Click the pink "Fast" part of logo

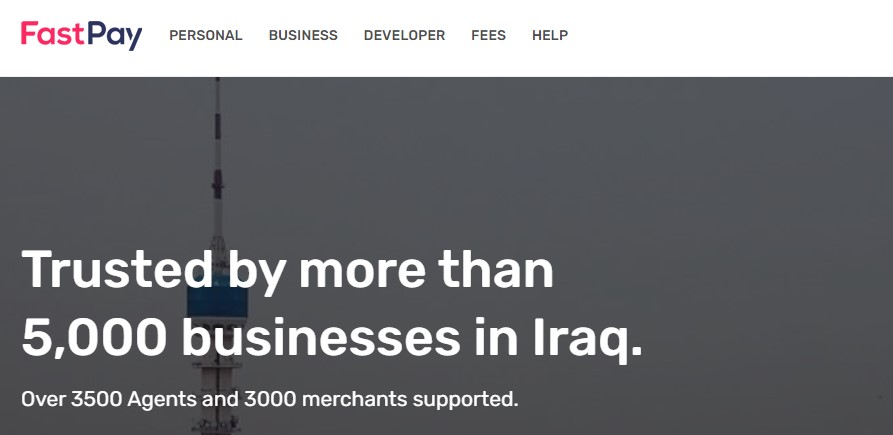tap(52, 33)
